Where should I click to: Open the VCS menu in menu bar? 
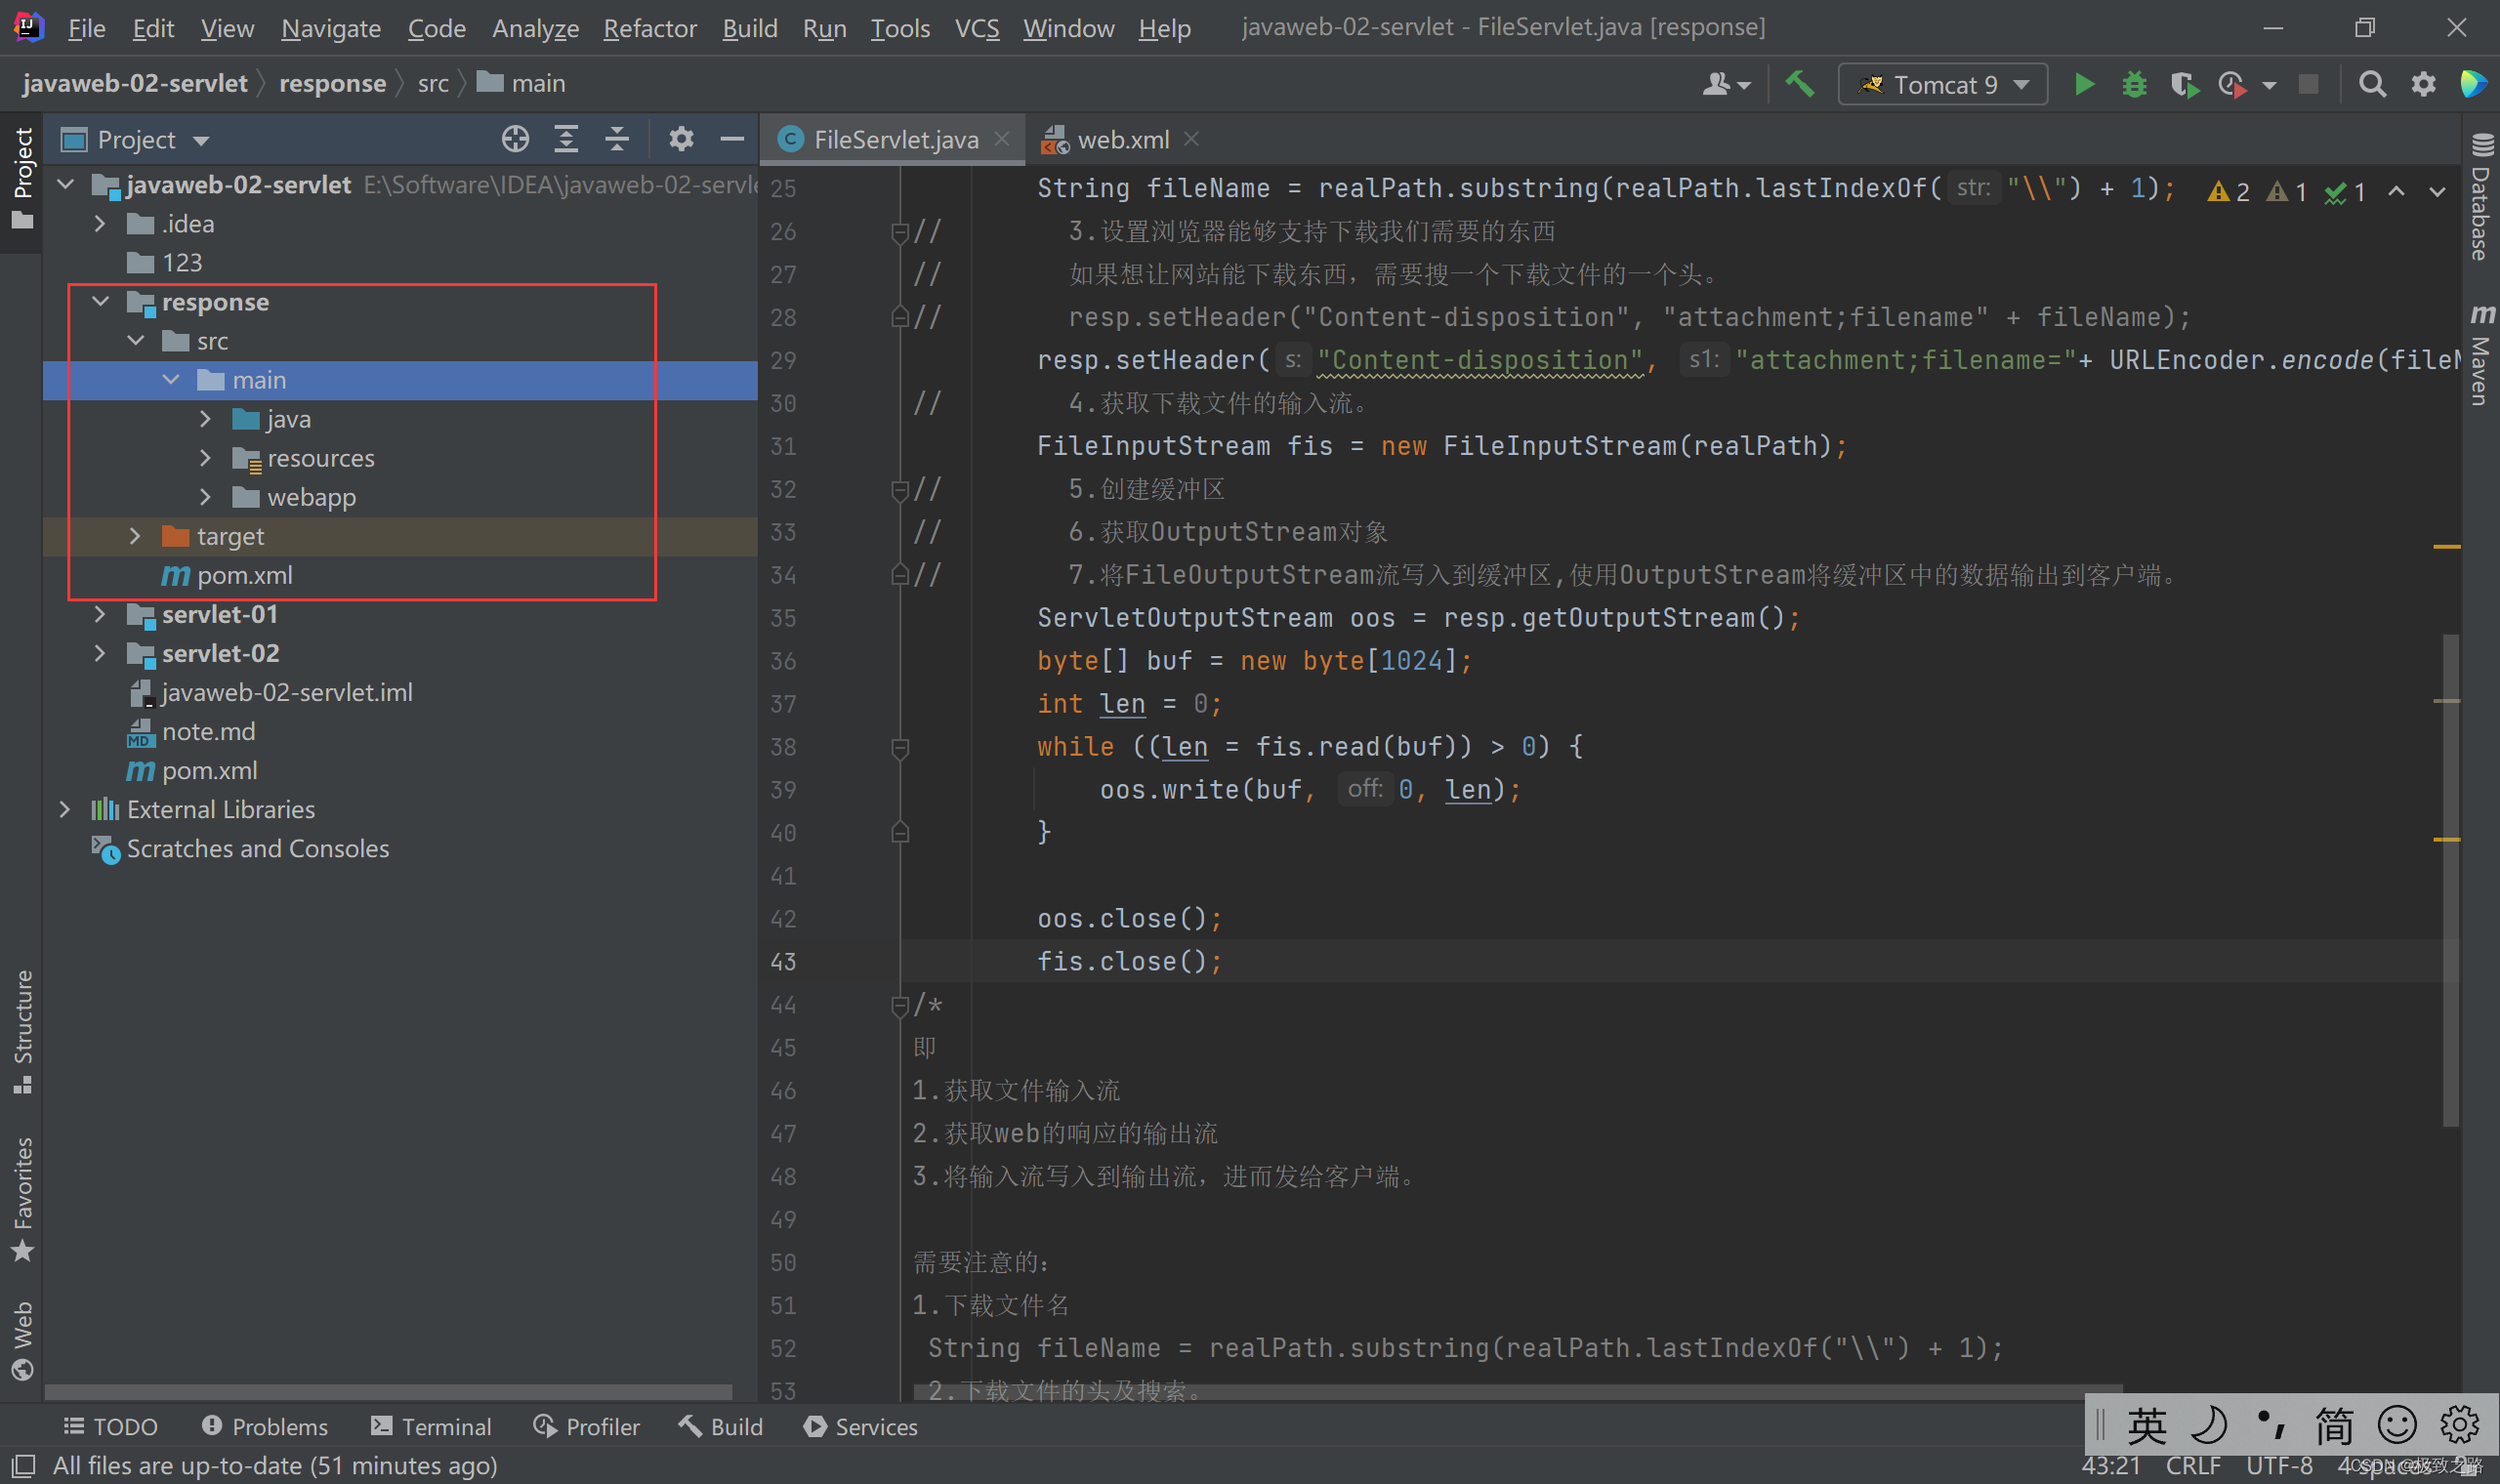click(x=976, y=24)
